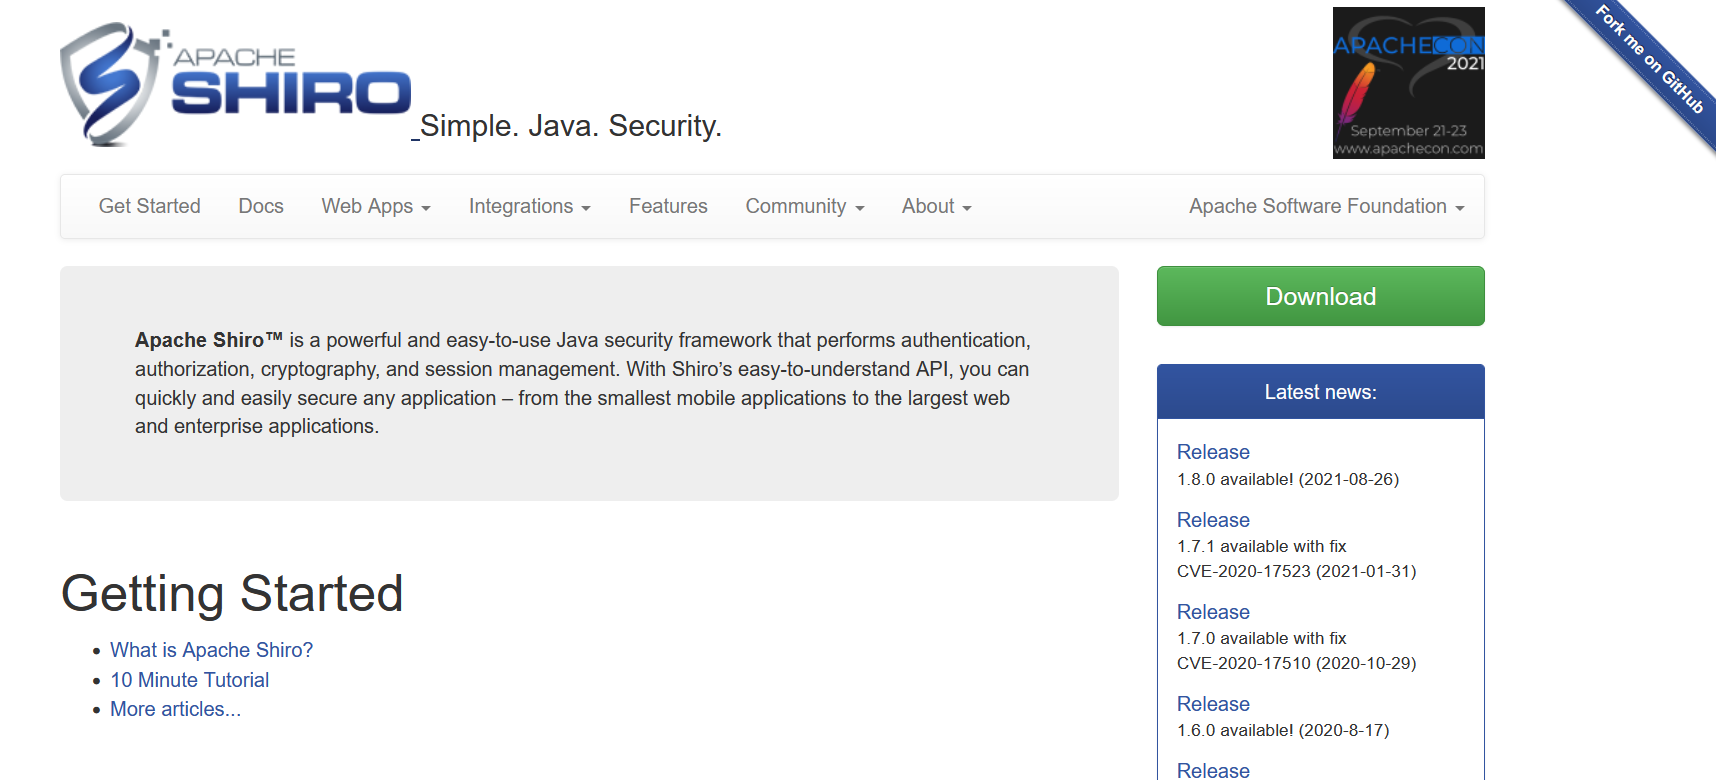This screenshot has height=780, width=1716.
Task: Expand the Apache Software Foundation menu
Action: pos(1326,207)
